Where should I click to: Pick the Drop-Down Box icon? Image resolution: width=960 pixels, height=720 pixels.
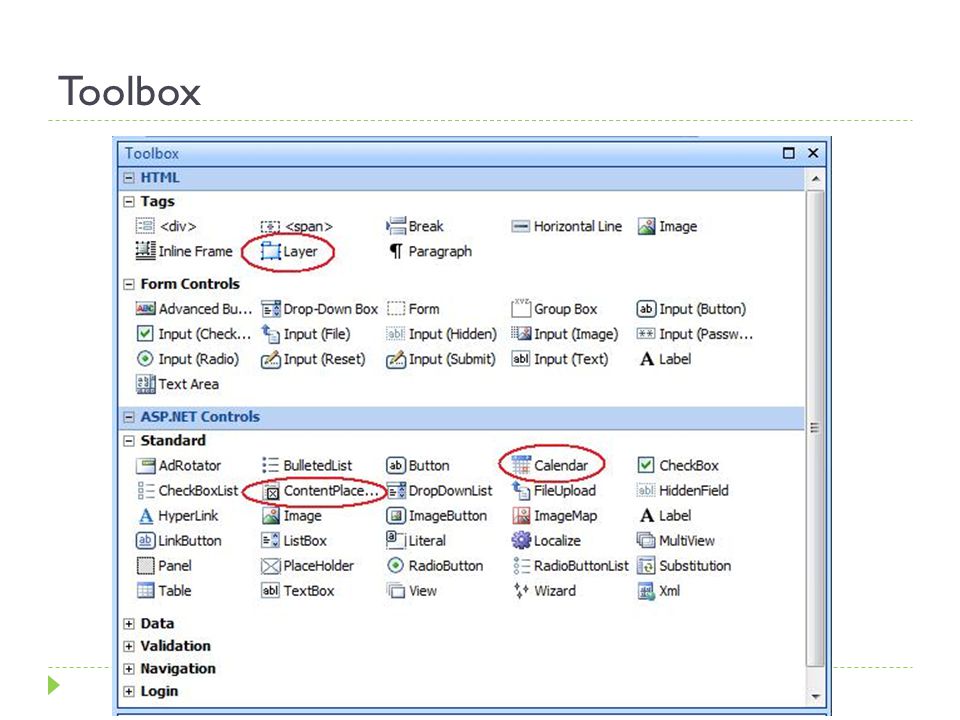click(271, 309)
